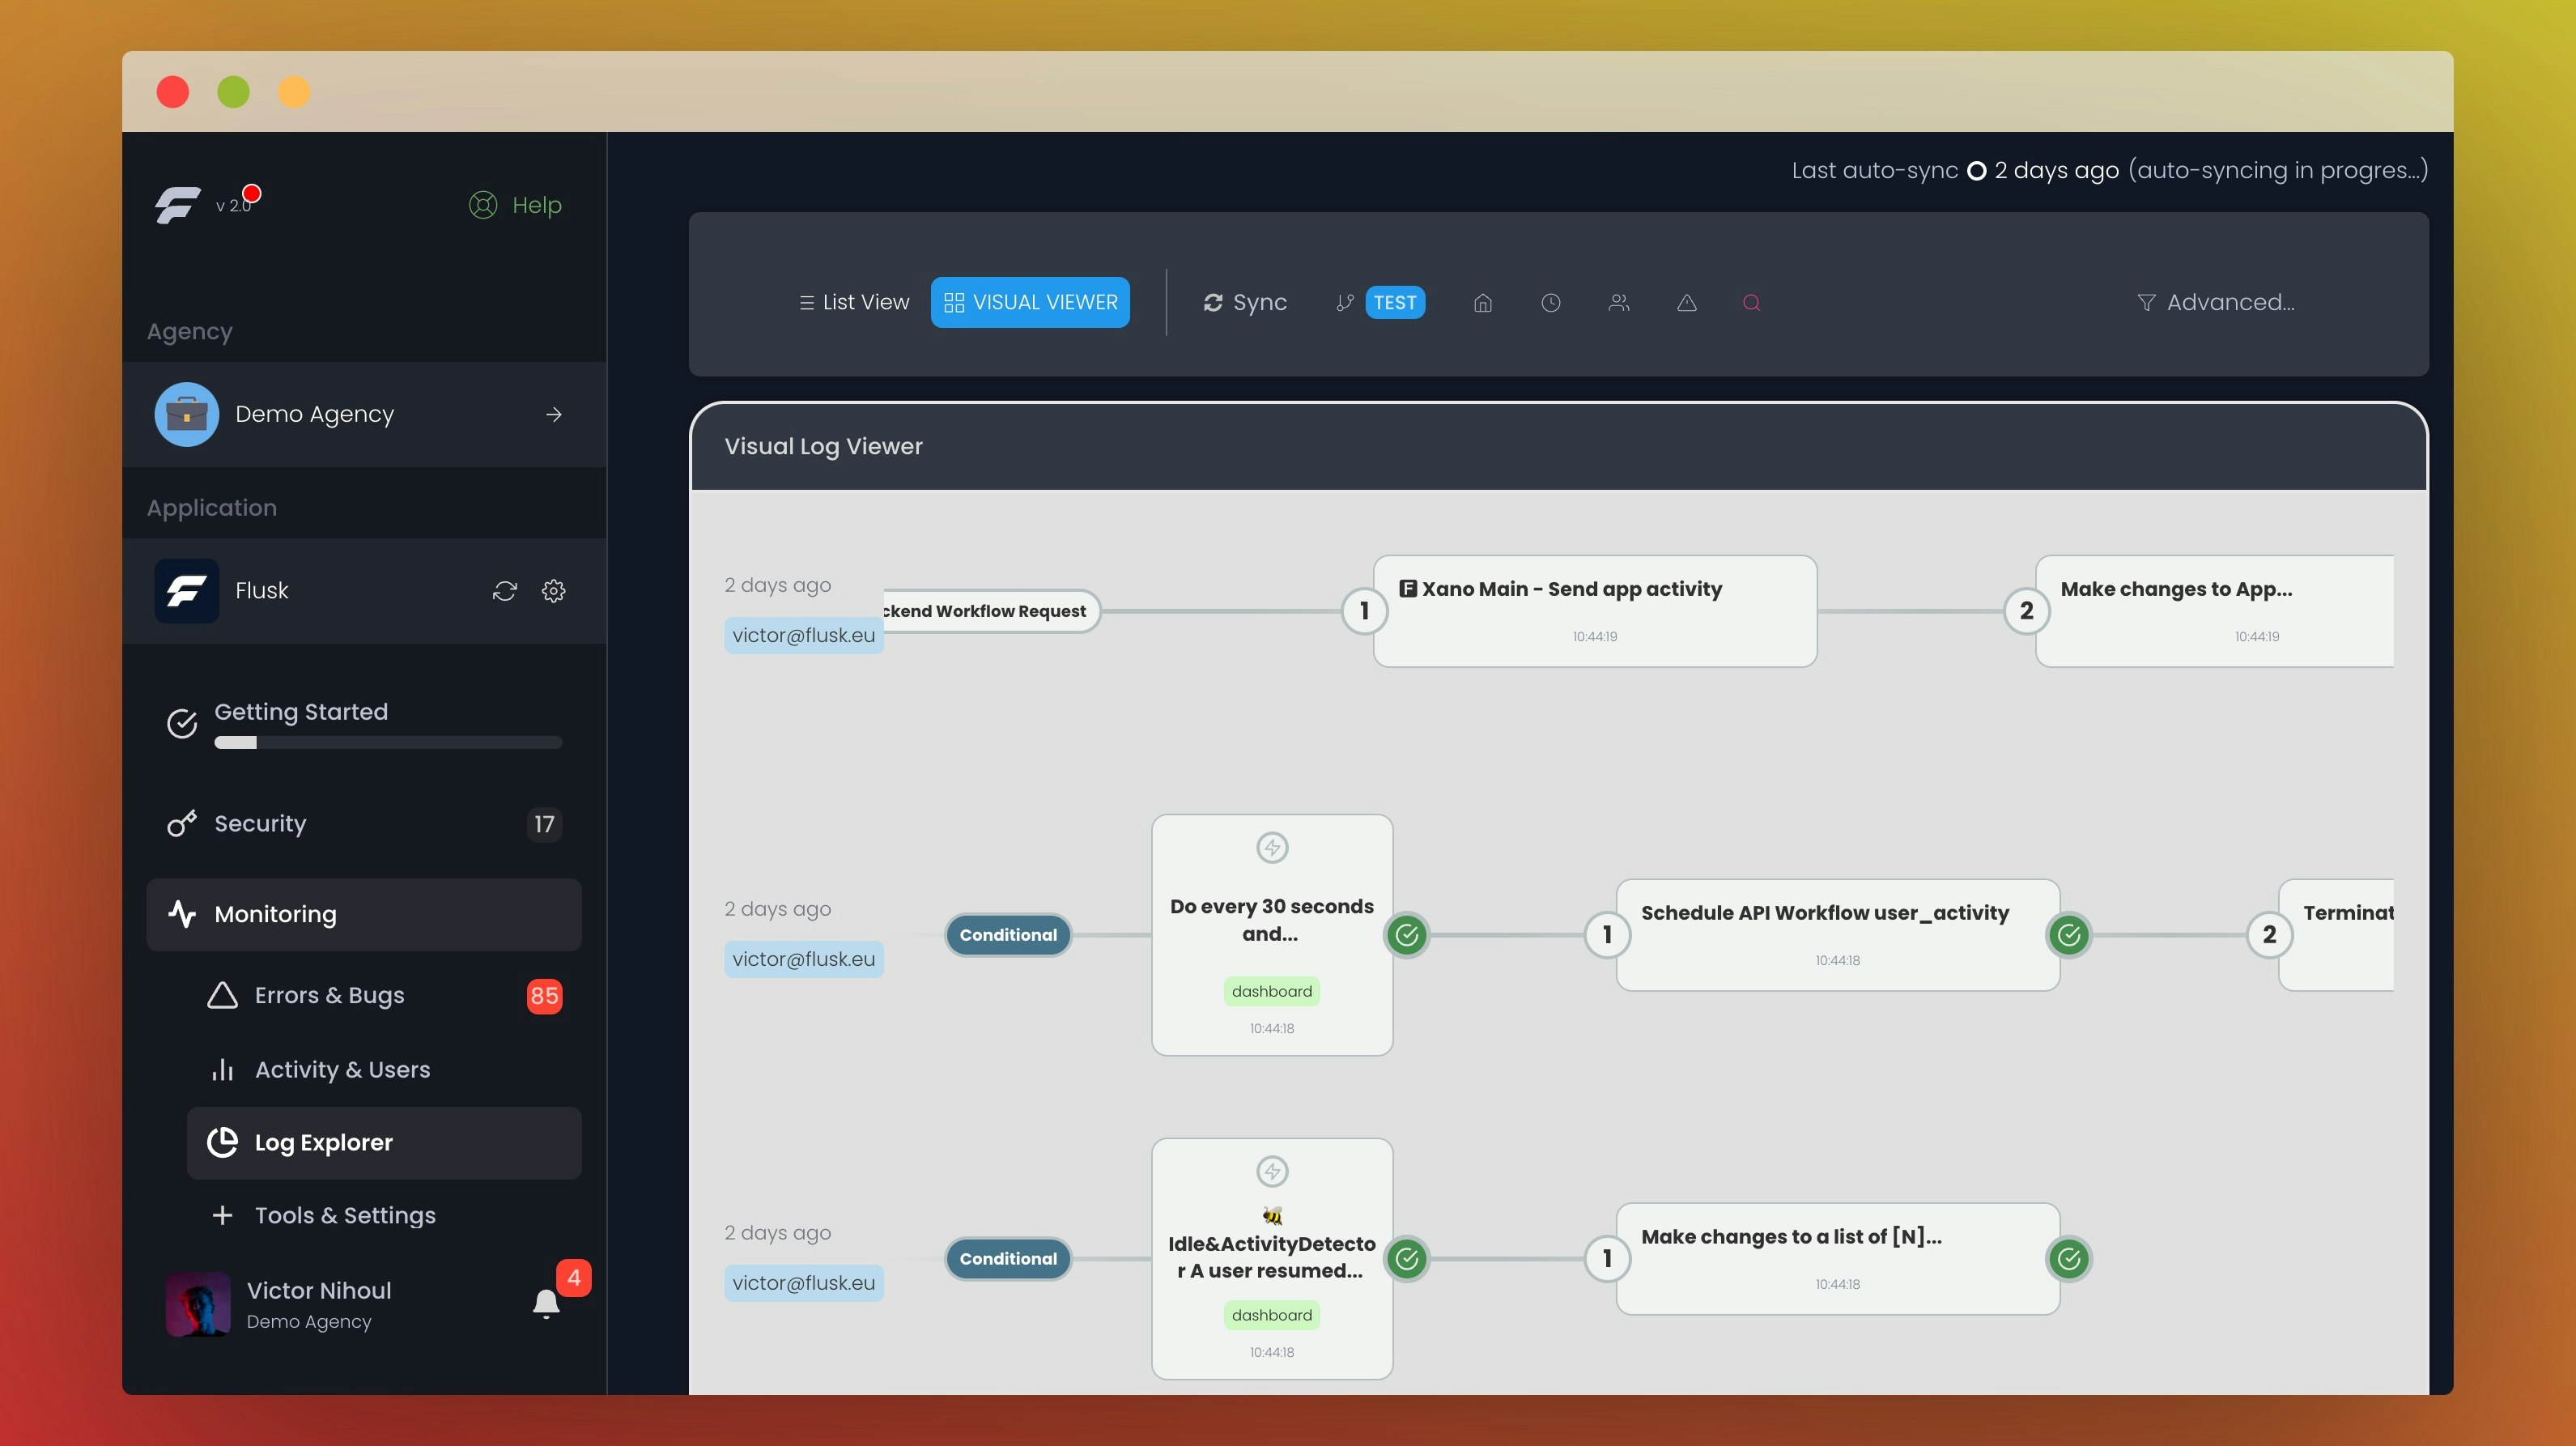
Task: Open Flusk application settings gear
Action: coord(553,591)
